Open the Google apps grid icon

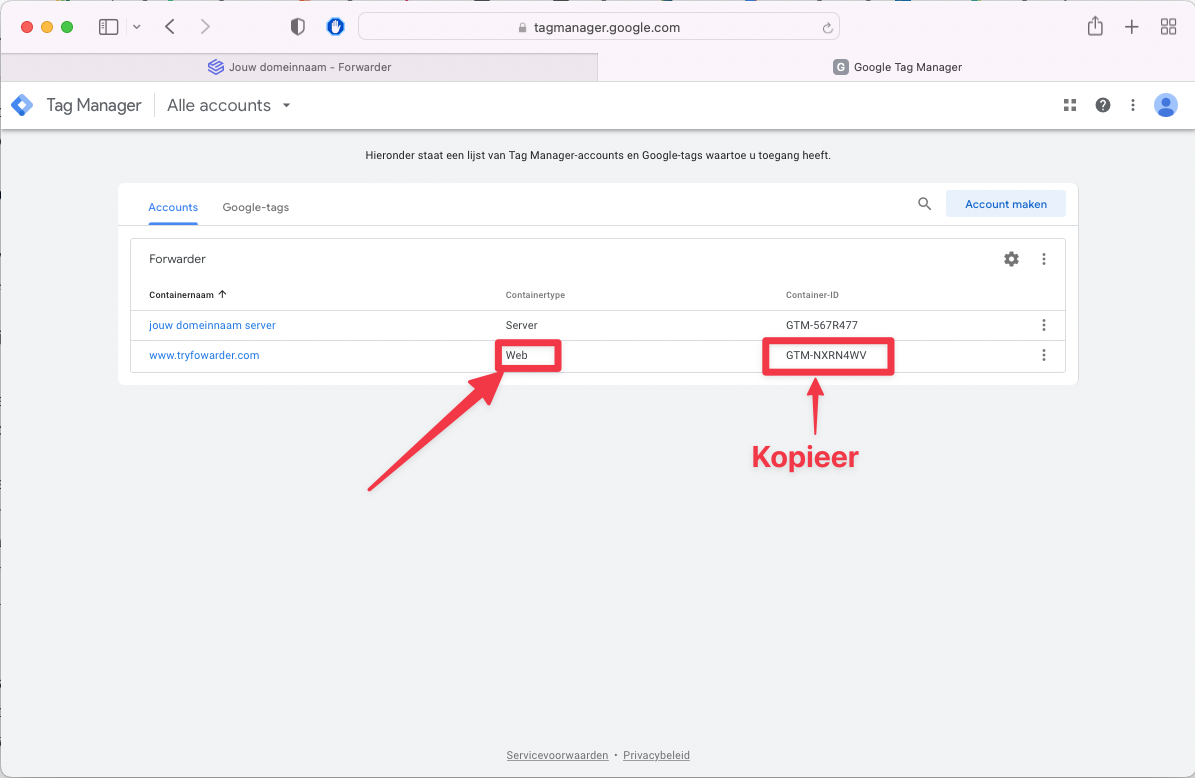click(1070, 105)
